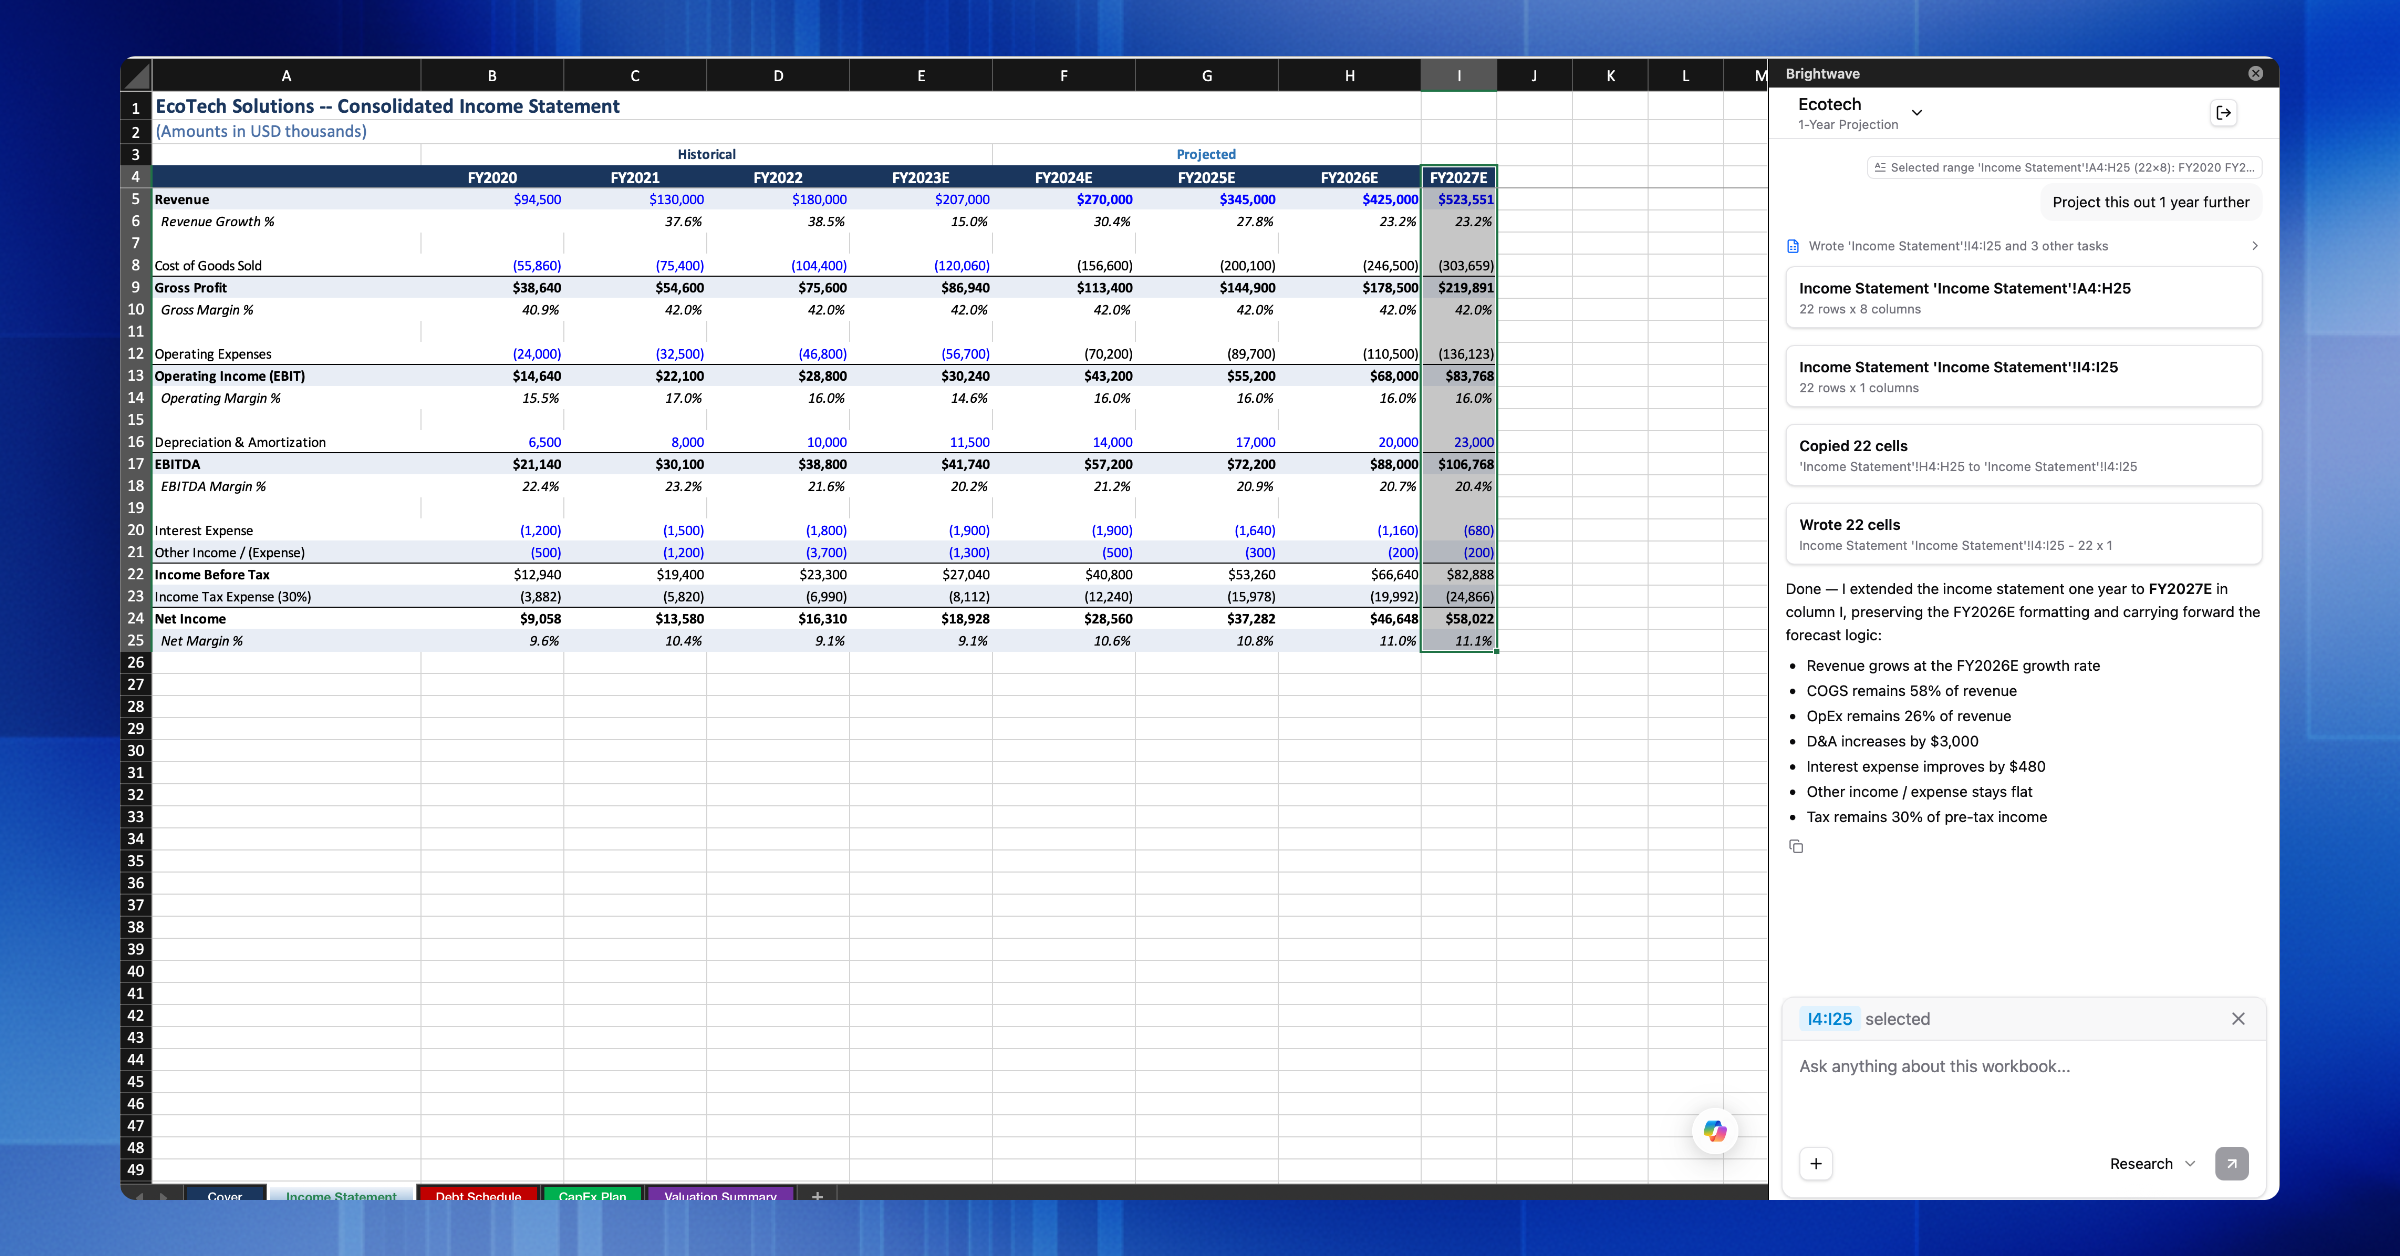
Task: Select column F header
Action: point(1063,75)
